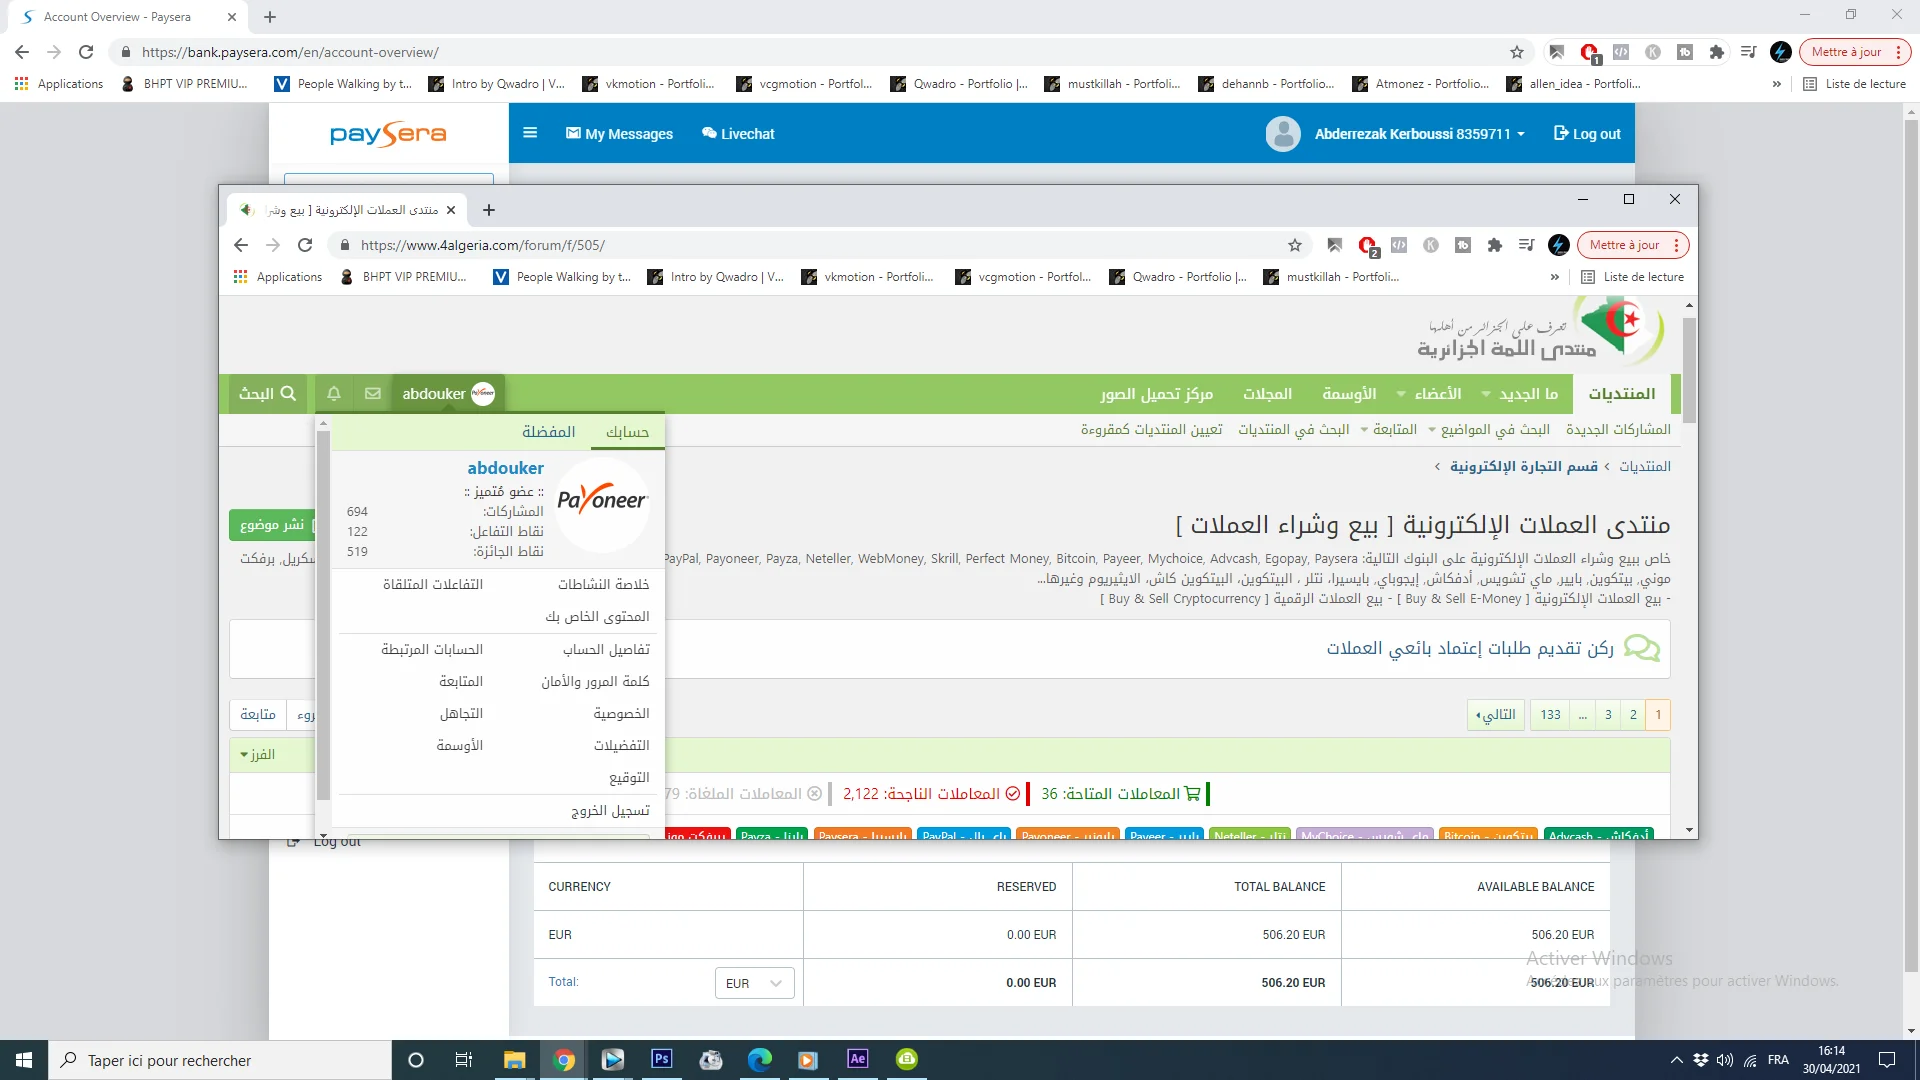The image size is (1920, 1080).
Task: Open Photoshop from the taskbar
Action: pyautogui.click(x=661, y=1059)
